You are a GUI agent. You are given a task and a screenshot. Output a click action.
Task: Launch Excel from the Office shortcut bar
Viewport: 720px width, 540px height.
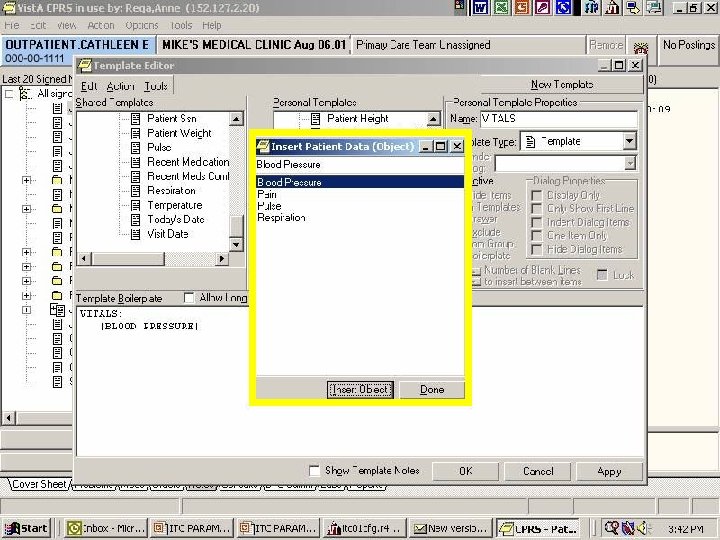(x=501, y=8)
